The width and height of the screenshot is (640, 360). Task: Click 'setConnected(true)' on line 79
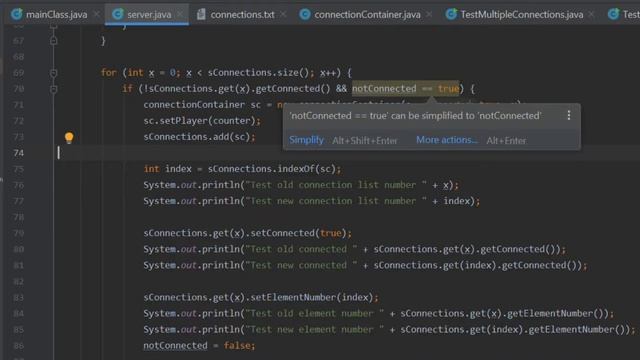click(298, 233)
